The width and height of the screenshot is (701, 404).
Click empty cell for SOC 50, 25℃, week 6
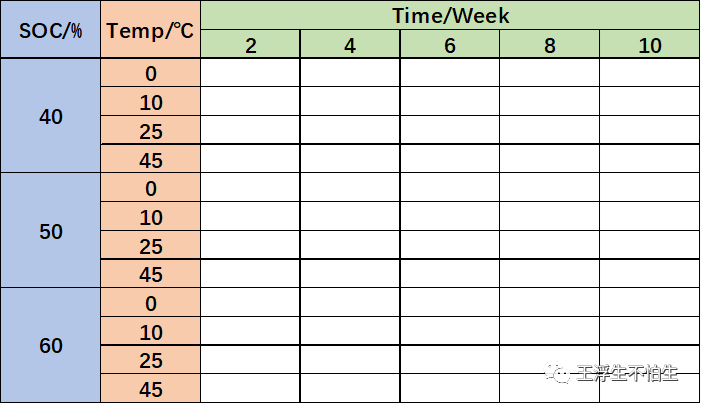[450, 245]
